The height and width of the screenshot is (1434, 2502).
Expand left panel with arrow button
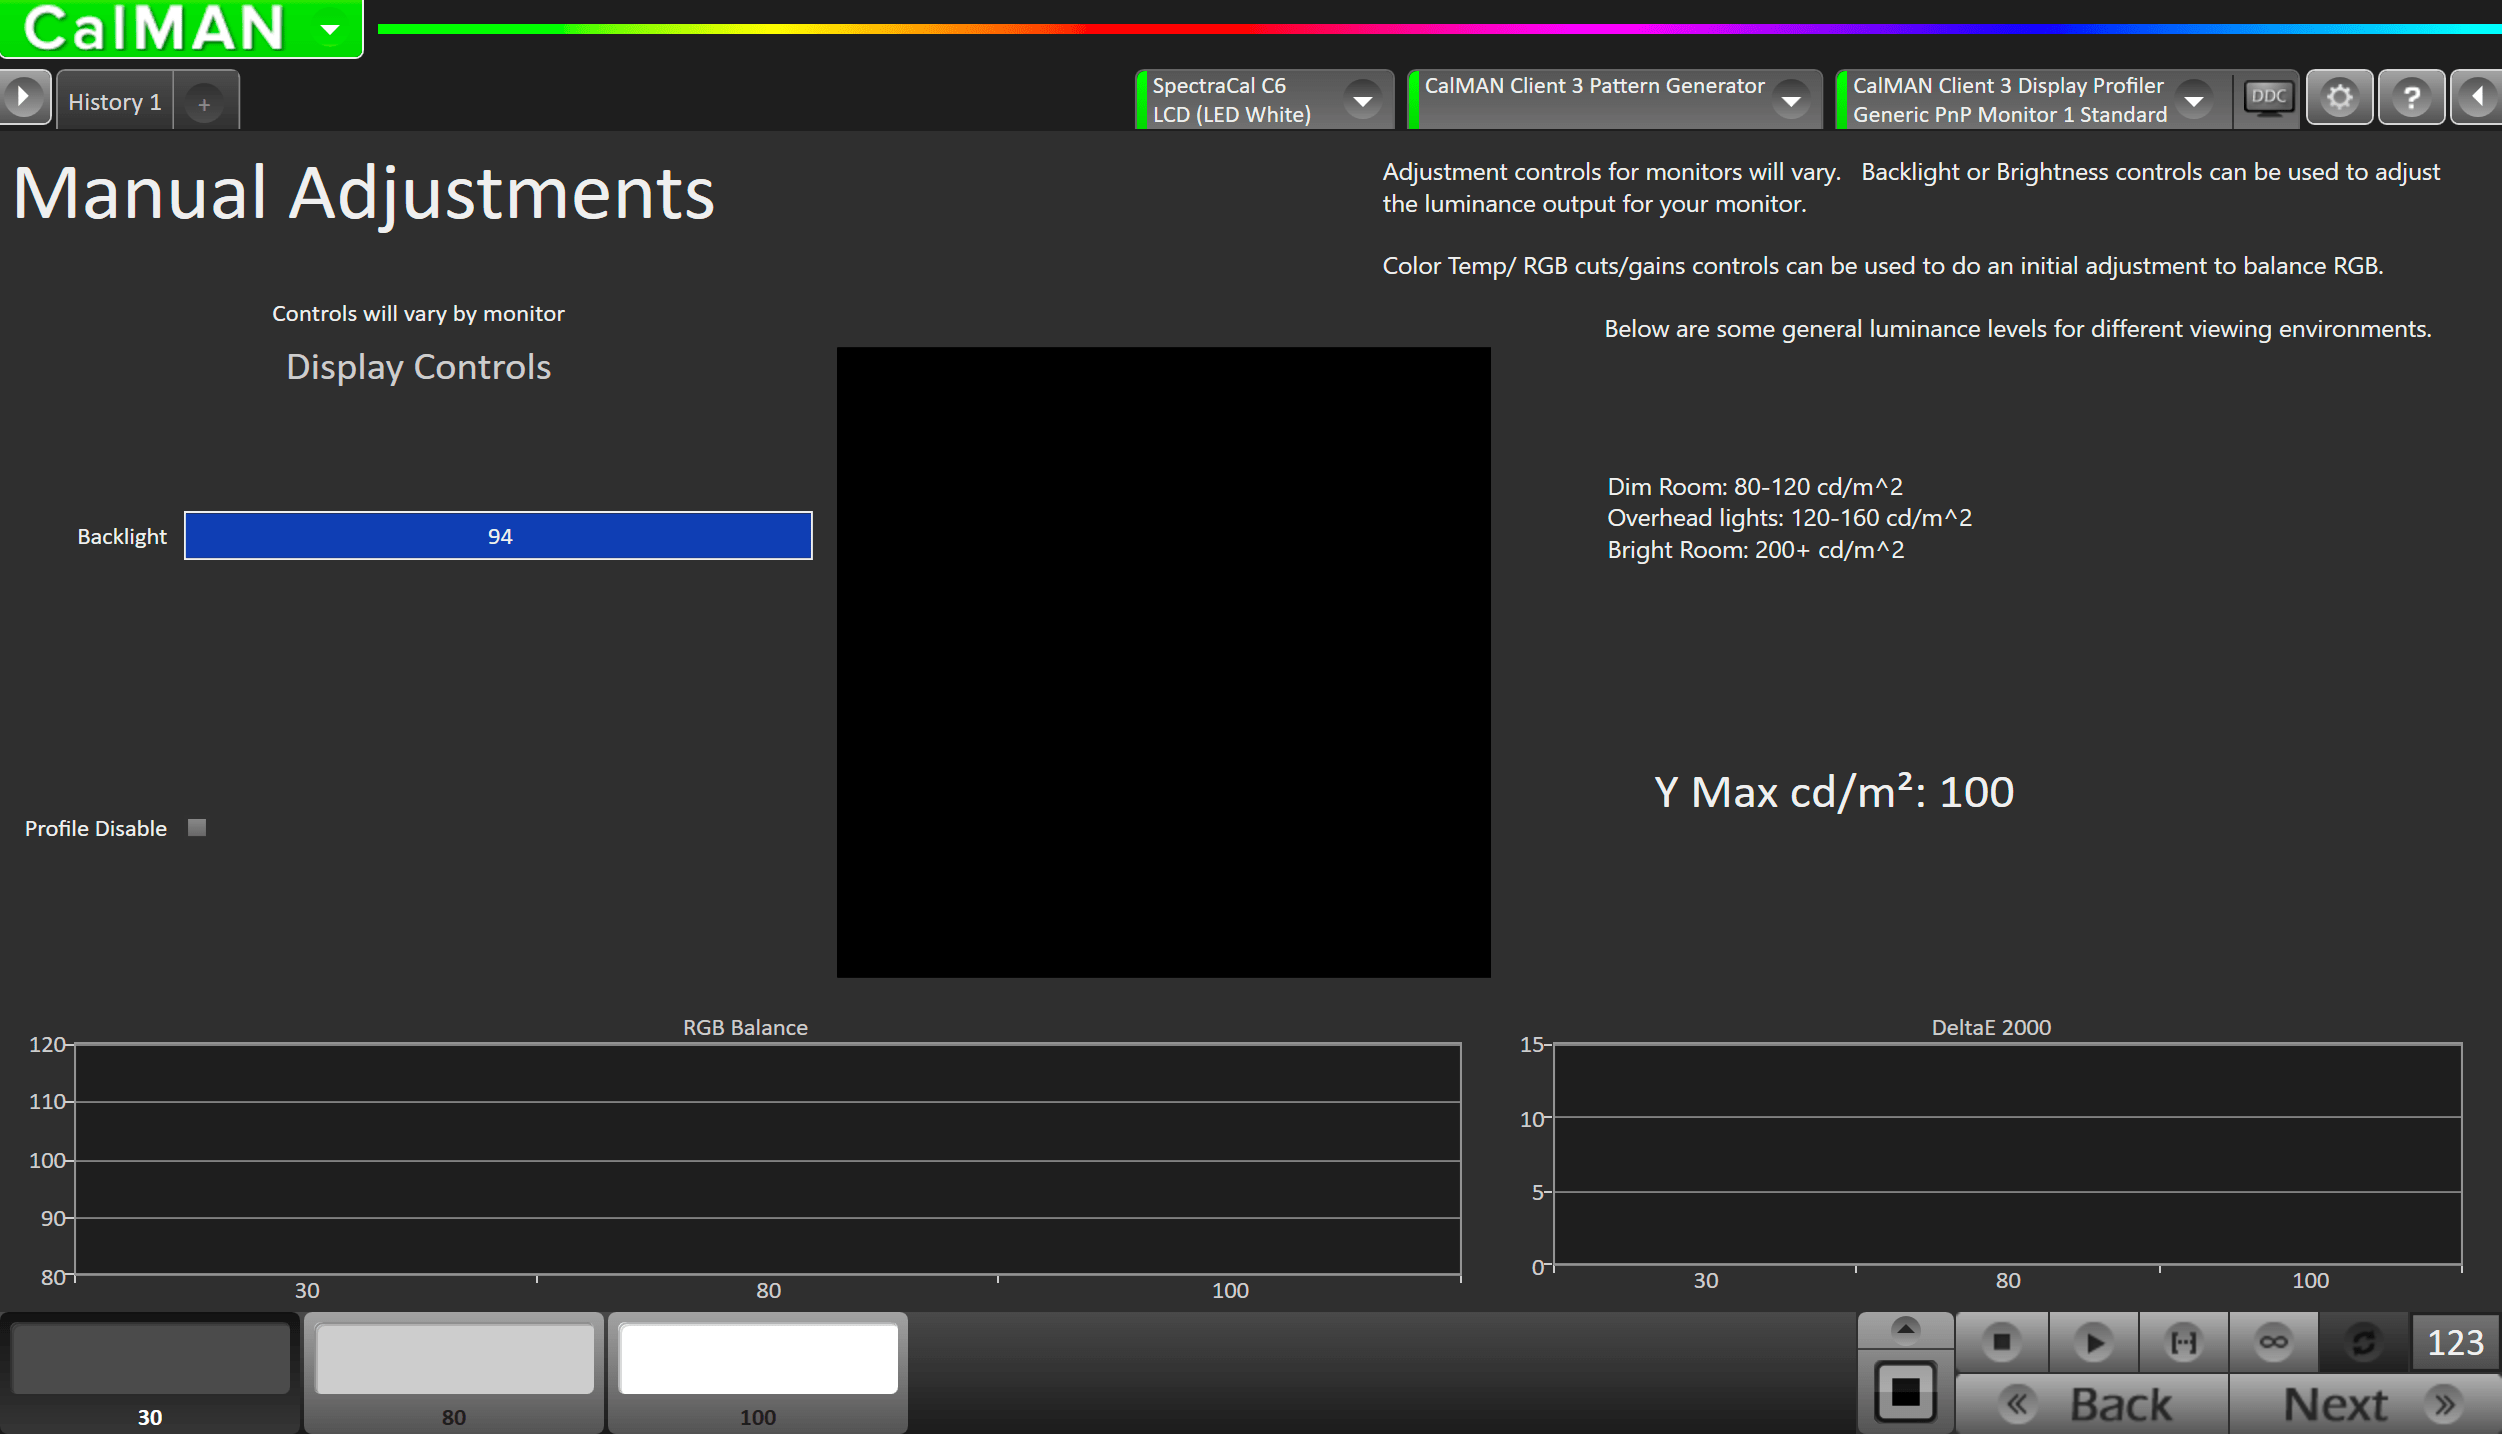[24, 98]
